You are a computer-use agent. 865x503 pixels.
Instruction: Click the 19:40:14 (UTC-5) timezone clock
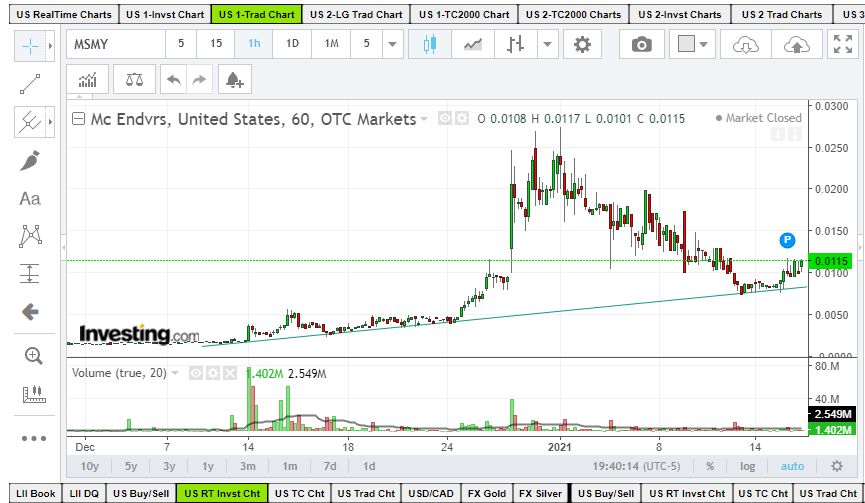[636, 466]
